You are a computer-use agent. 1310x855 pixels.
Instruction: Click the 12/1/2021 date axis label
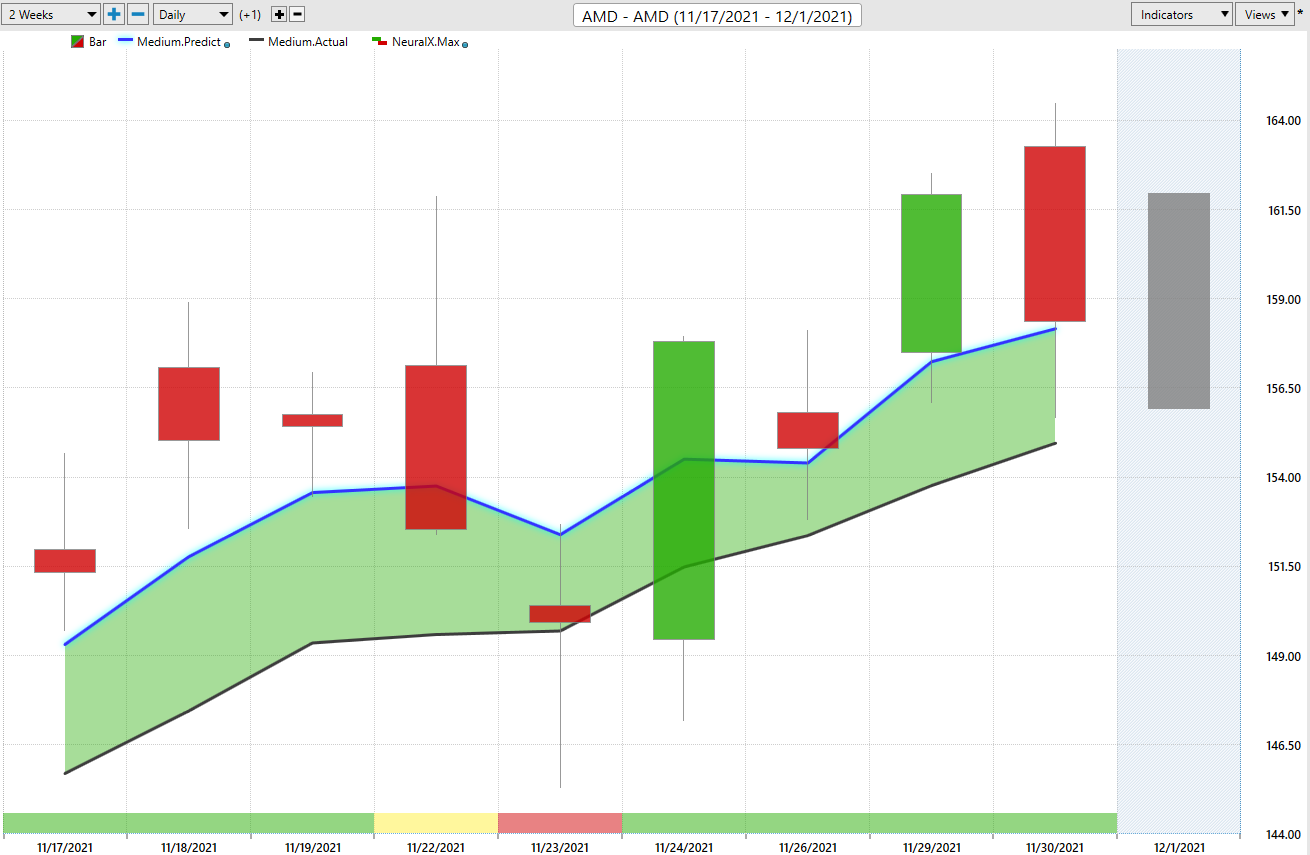[x=1179, y=847]
